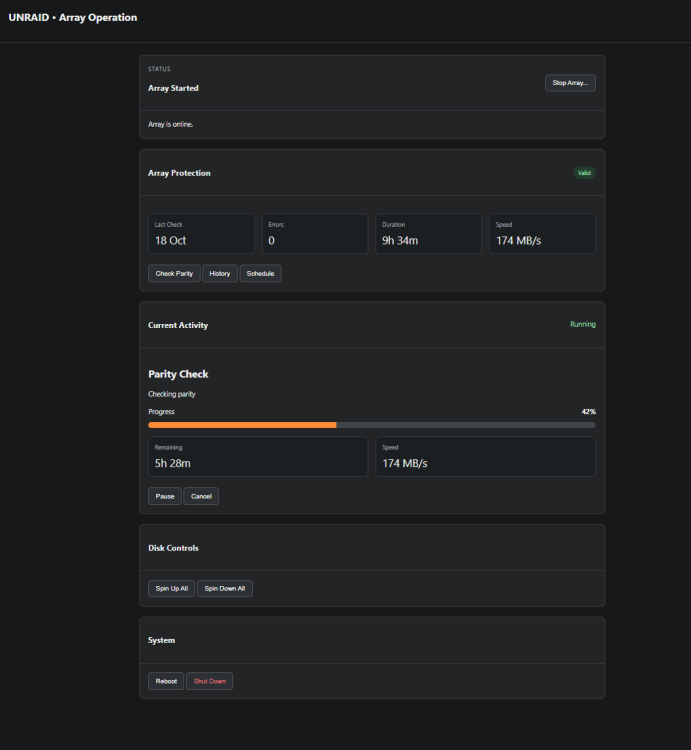Pause the running parity check
691x750 pixels.
(165, 496)
